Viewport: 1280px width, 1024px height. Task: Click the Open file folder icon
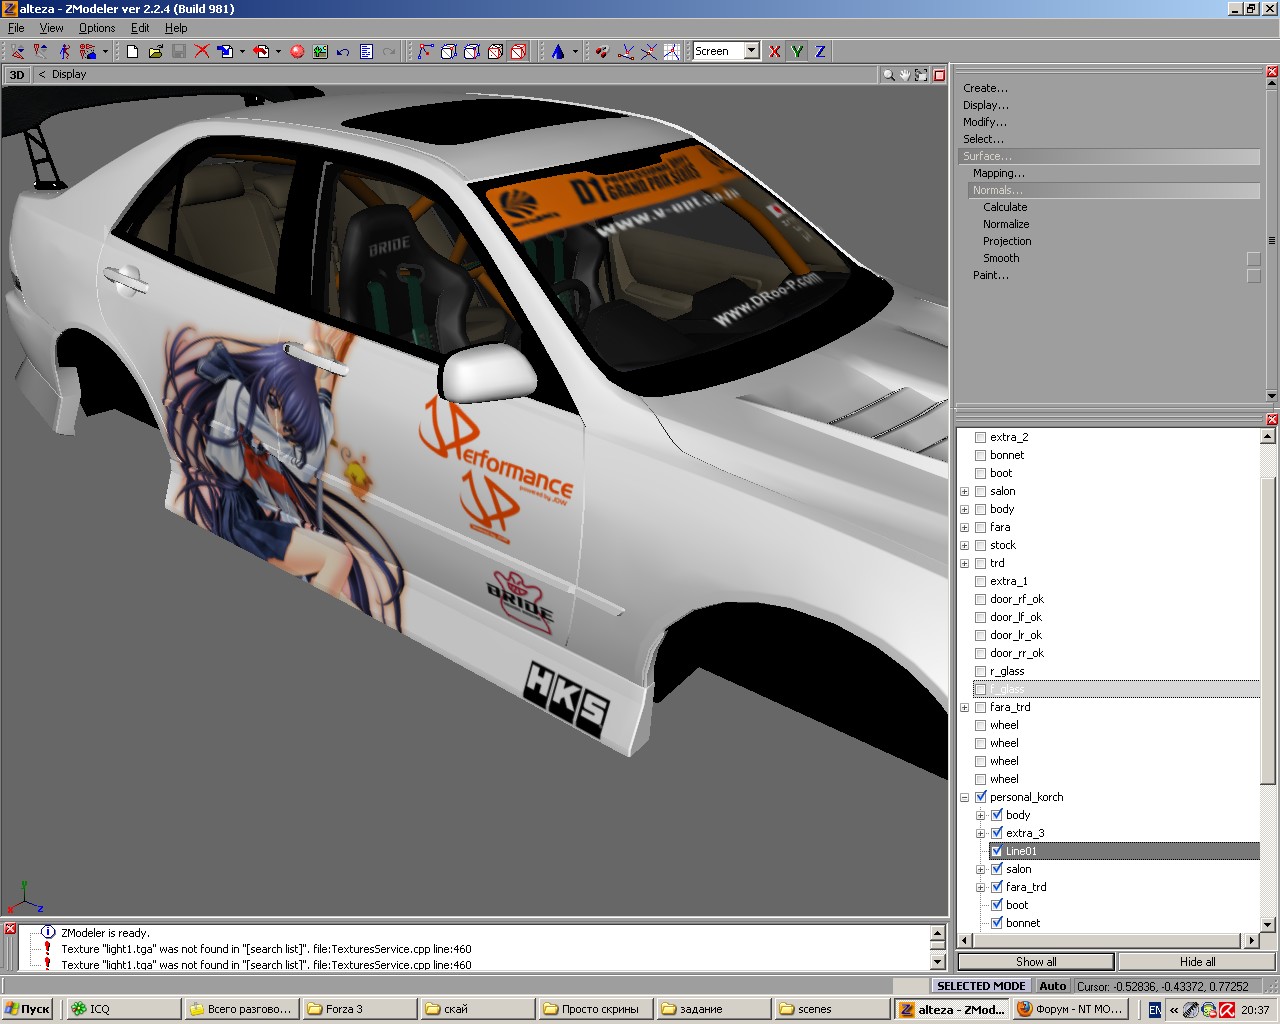coord(156,51)
